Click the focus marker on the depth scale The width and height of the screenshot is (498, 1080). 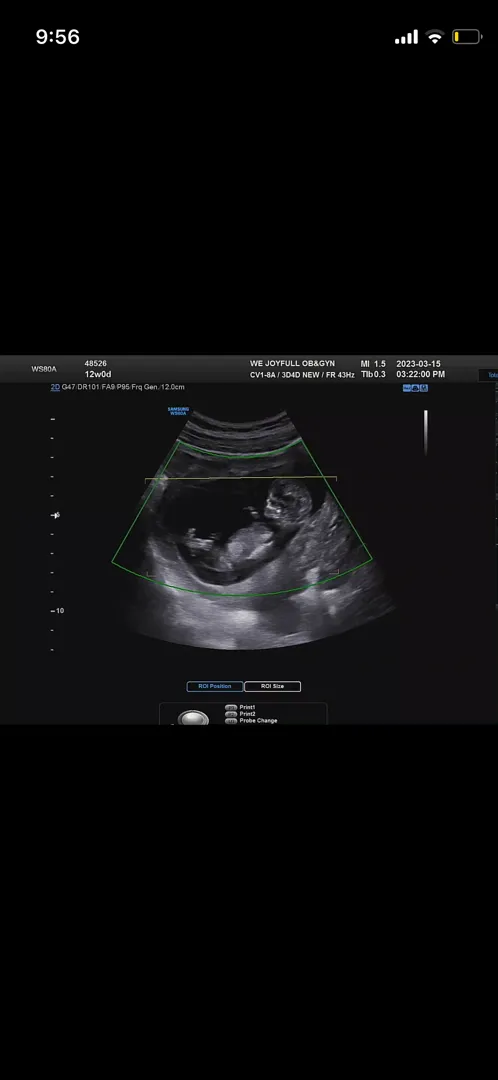tap(56, 515)
